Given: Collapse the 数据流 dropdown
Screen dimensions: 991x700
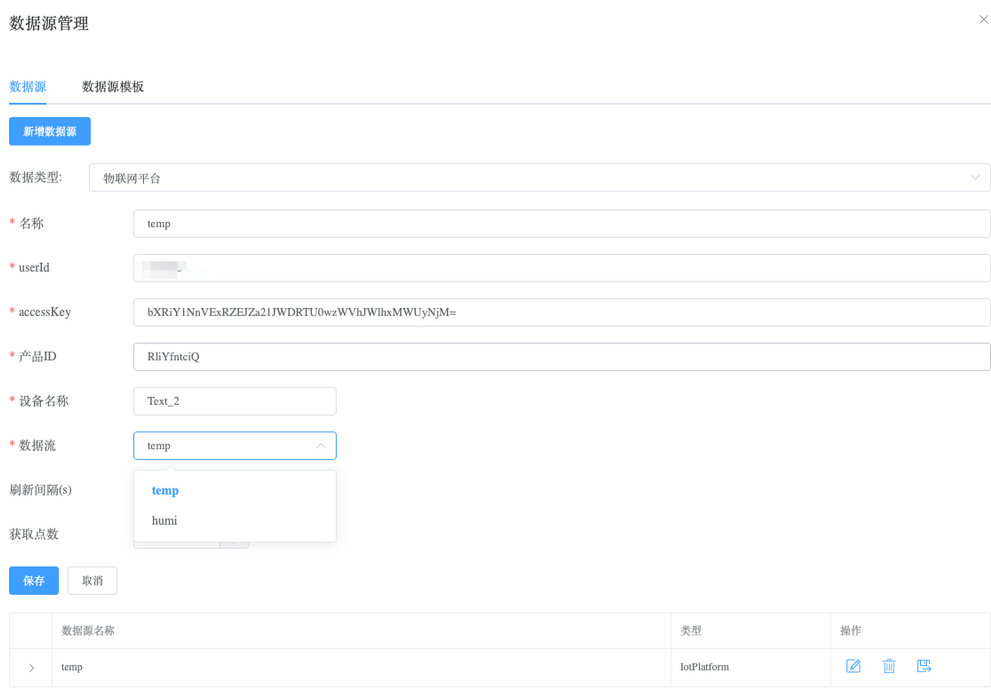Looking at the screenshot, I should click(x=320, y=446).
